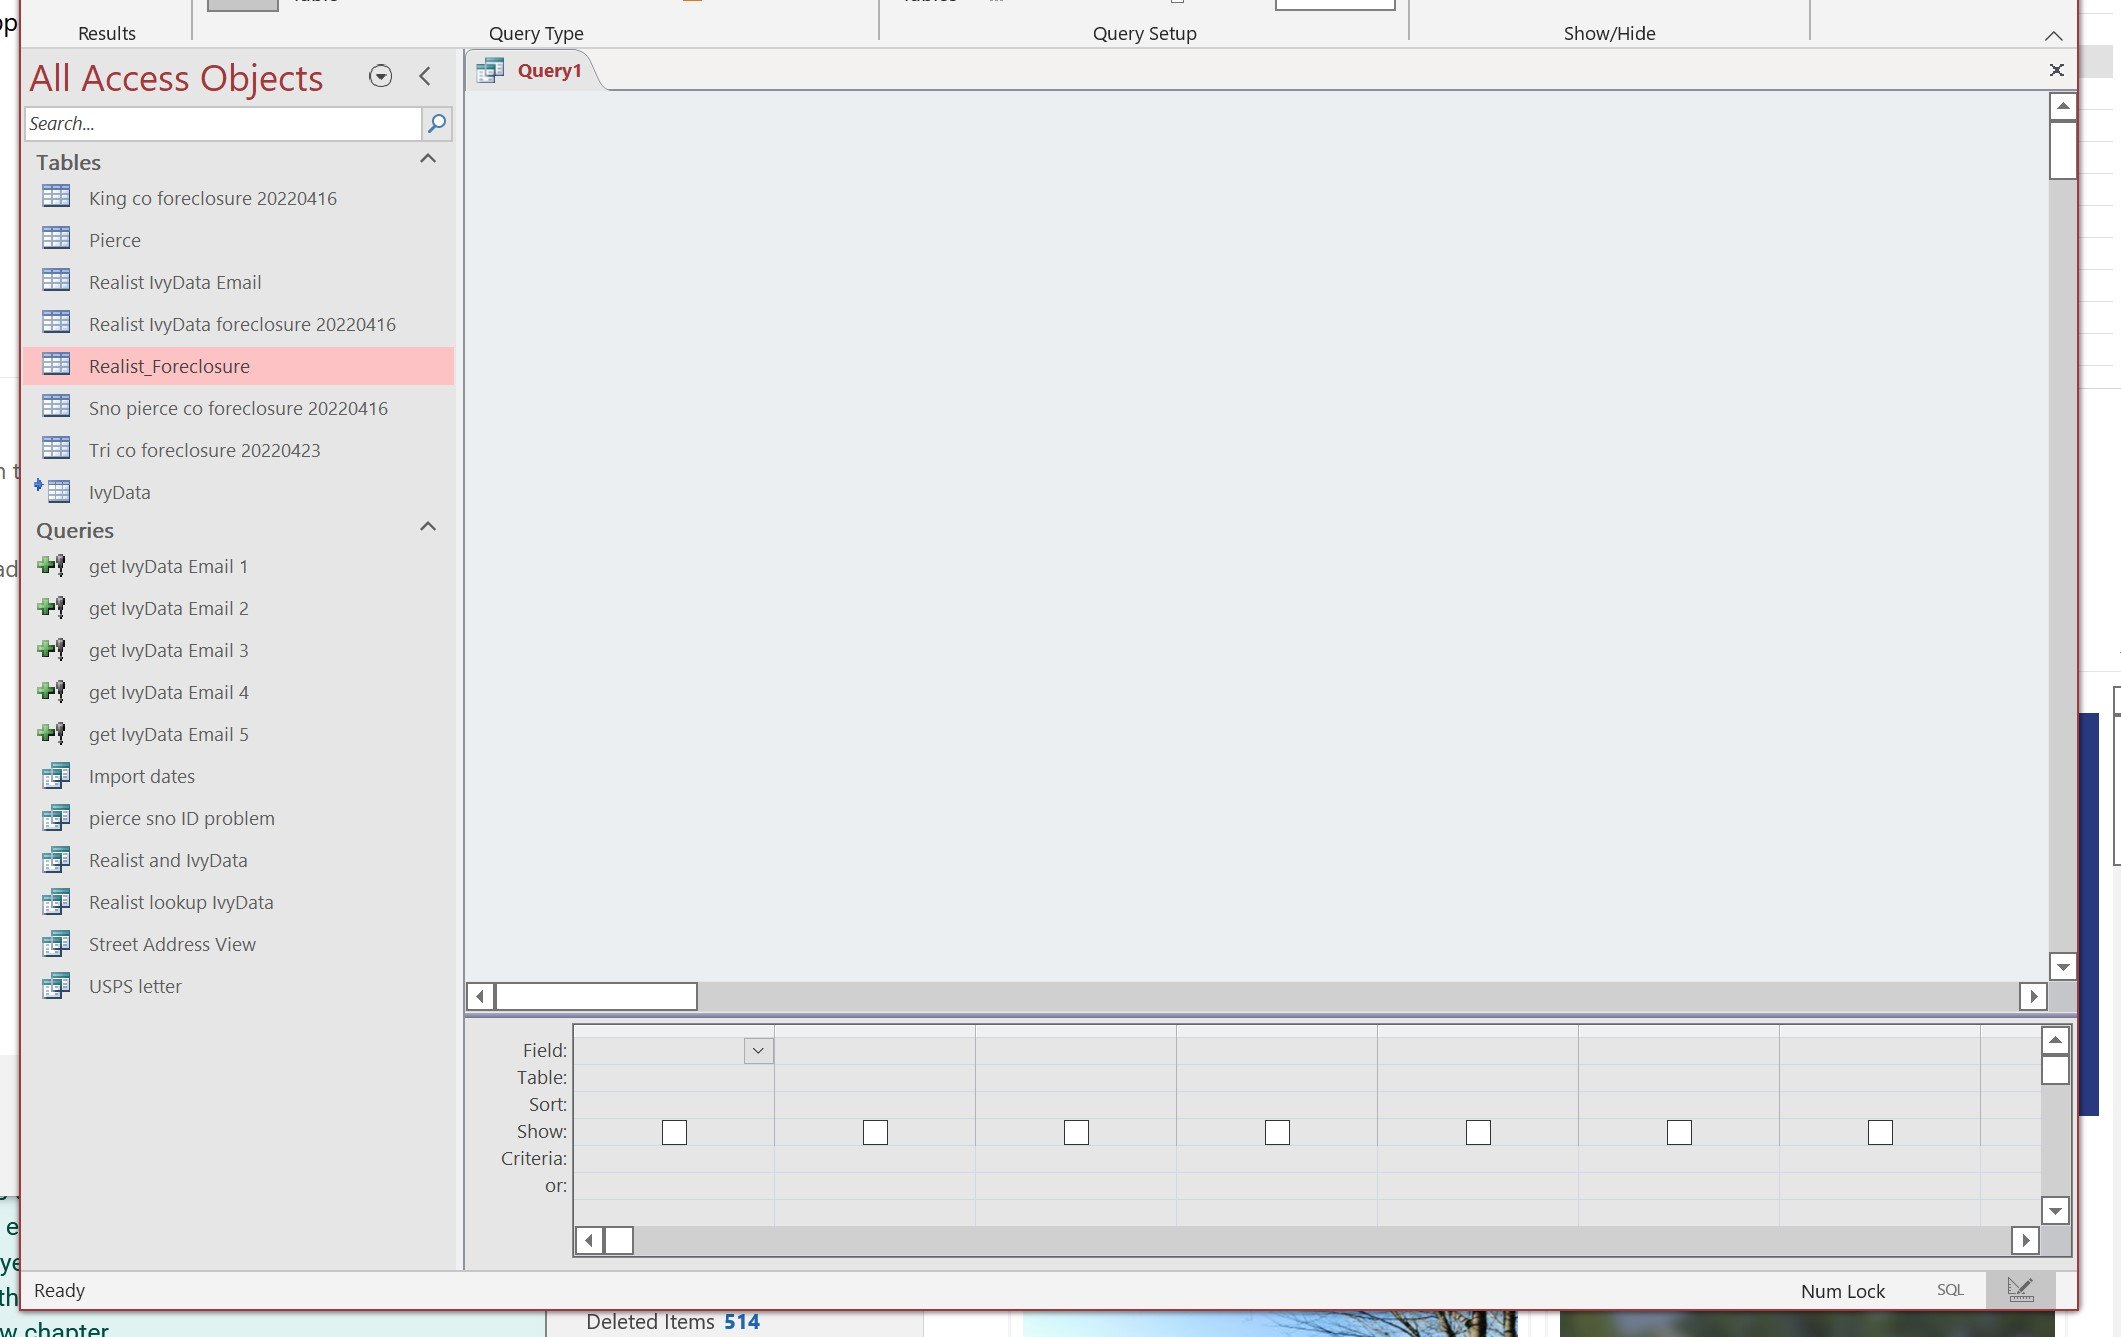Open the IvyData linked table
Image resolution: width=2121 pixels, height=1337 pixels.
pyautogui.click(x=119, y=492)
